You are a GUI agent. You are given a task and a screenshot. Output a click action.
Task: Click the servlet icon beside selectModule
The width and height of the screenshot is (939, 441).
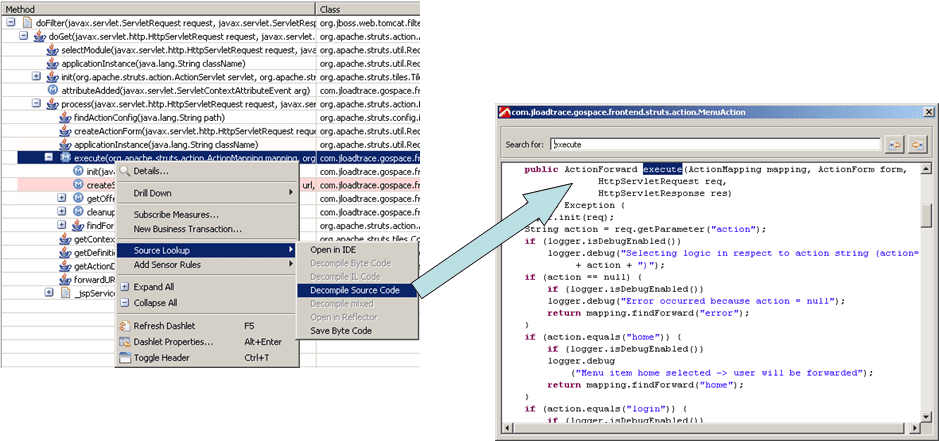[53, 50]
